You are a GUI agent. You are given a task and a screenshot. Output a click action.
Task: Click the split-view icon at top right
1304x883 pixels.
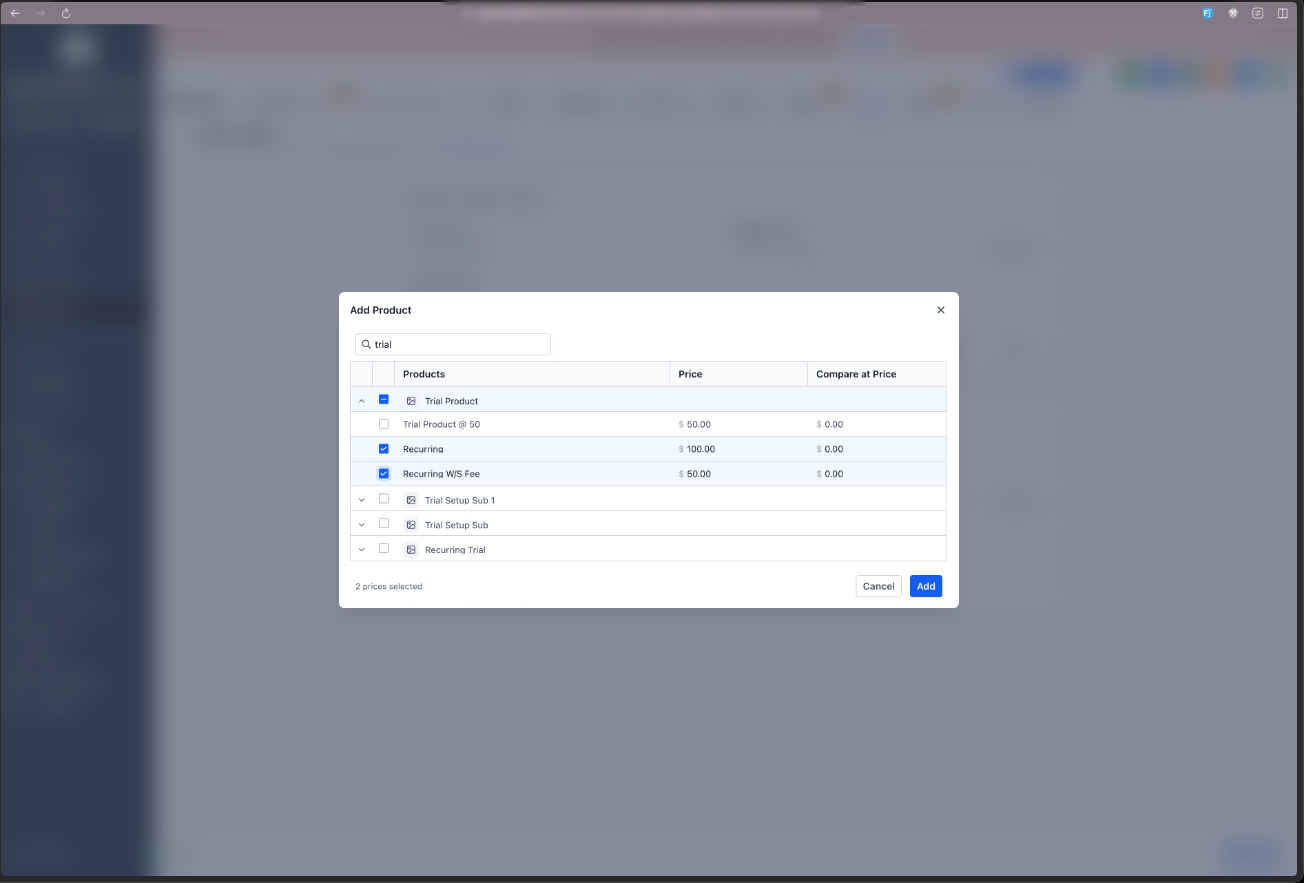click(x=1282, y=13)
